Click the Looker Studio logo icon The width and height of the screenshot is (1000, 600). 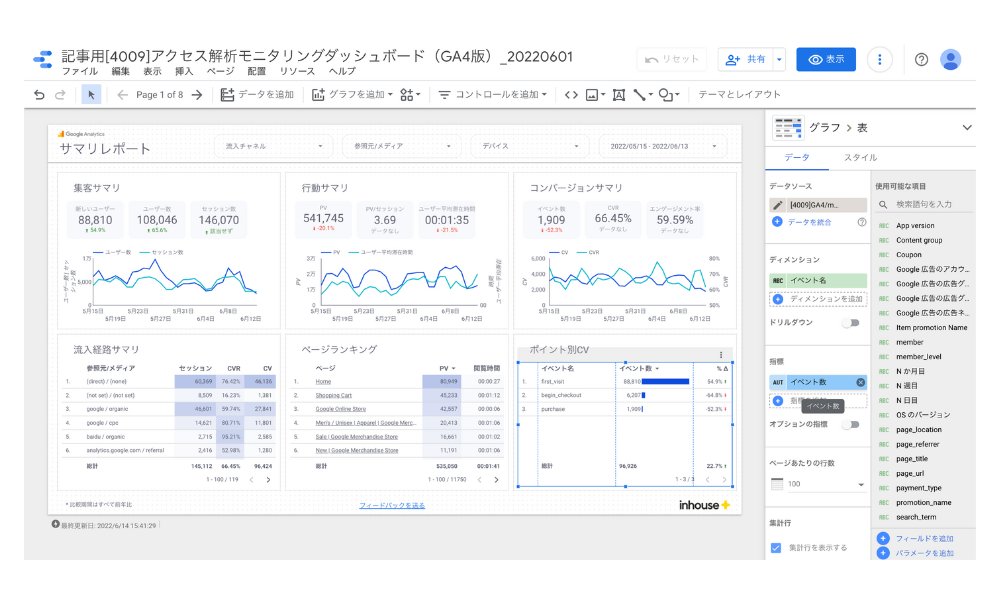coord(43,59)
